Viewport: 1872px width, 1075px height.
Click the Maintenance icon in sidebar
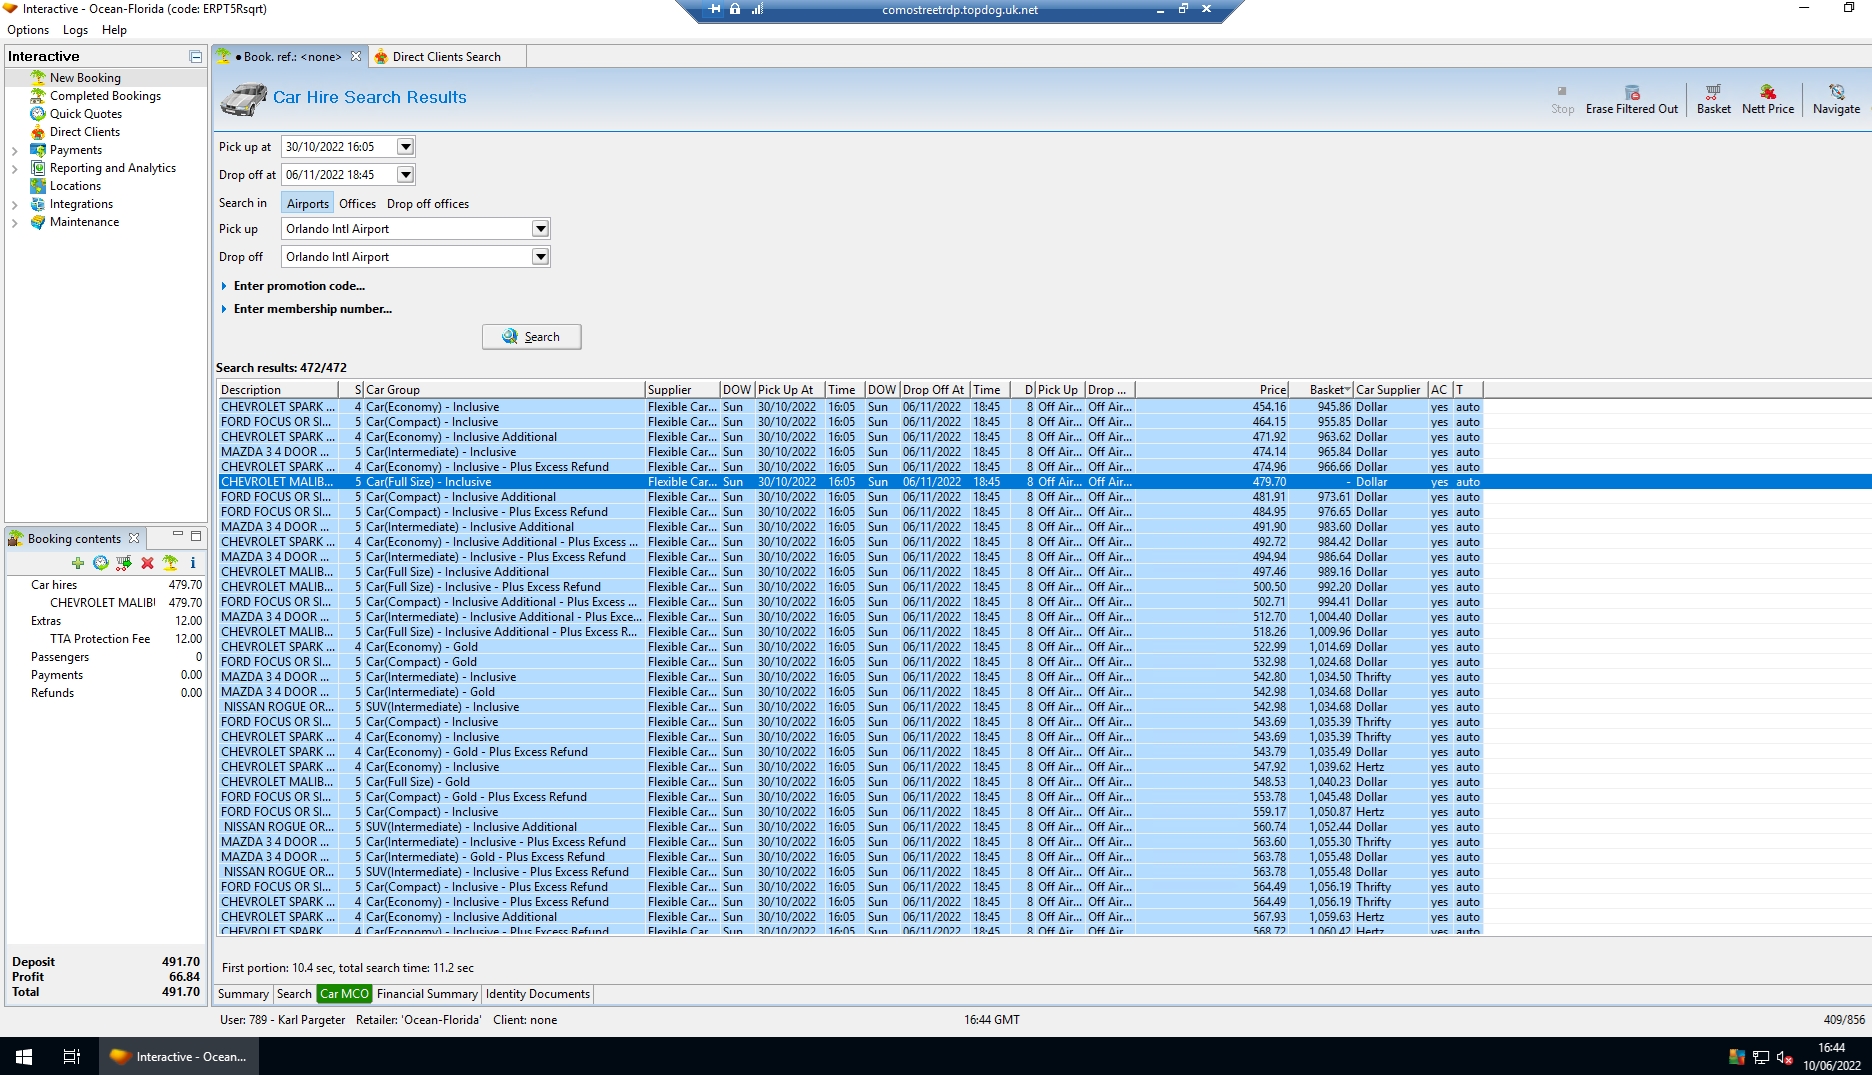[x=38, y=222]
